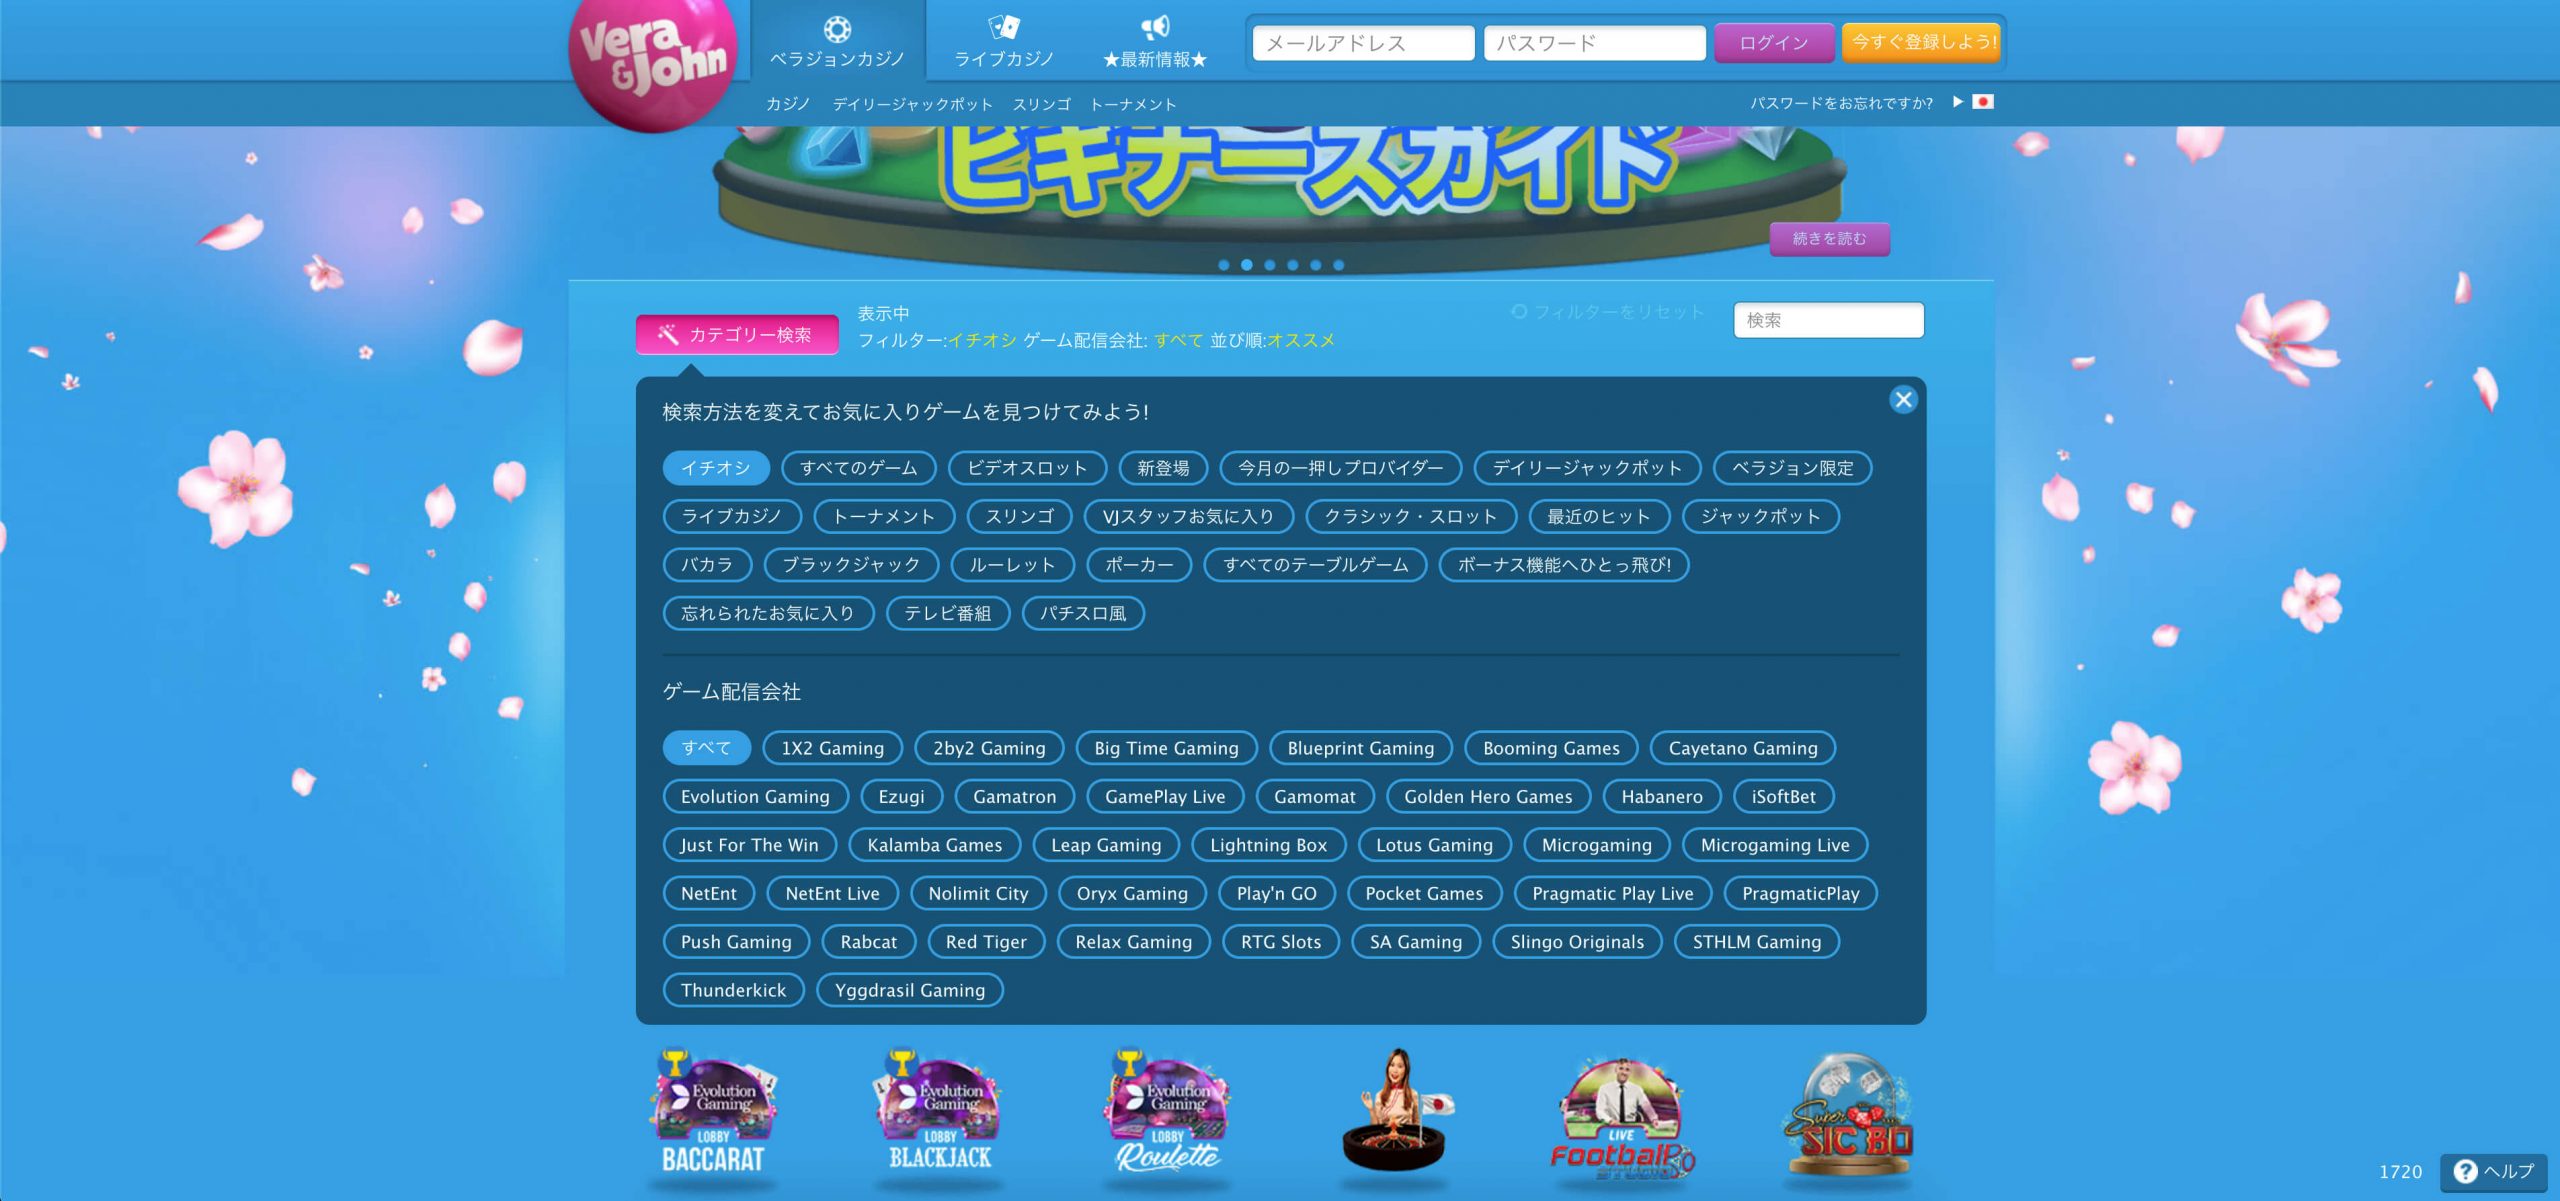Filter by Microgaming Live provider

[x=1775, y=845]
